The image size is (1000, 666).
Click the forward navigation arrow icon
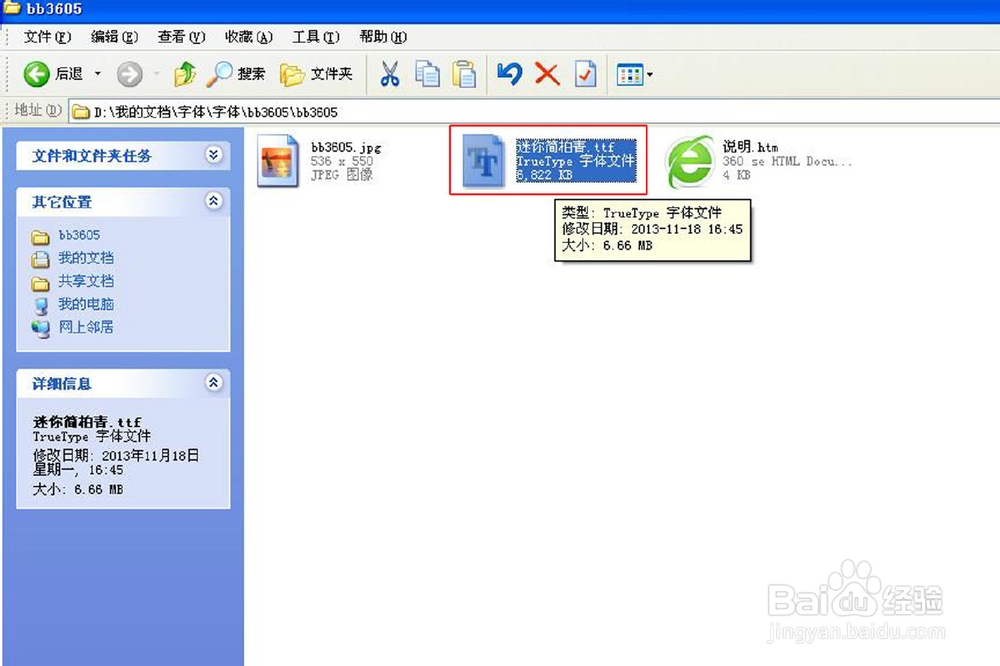coord(129,73)
